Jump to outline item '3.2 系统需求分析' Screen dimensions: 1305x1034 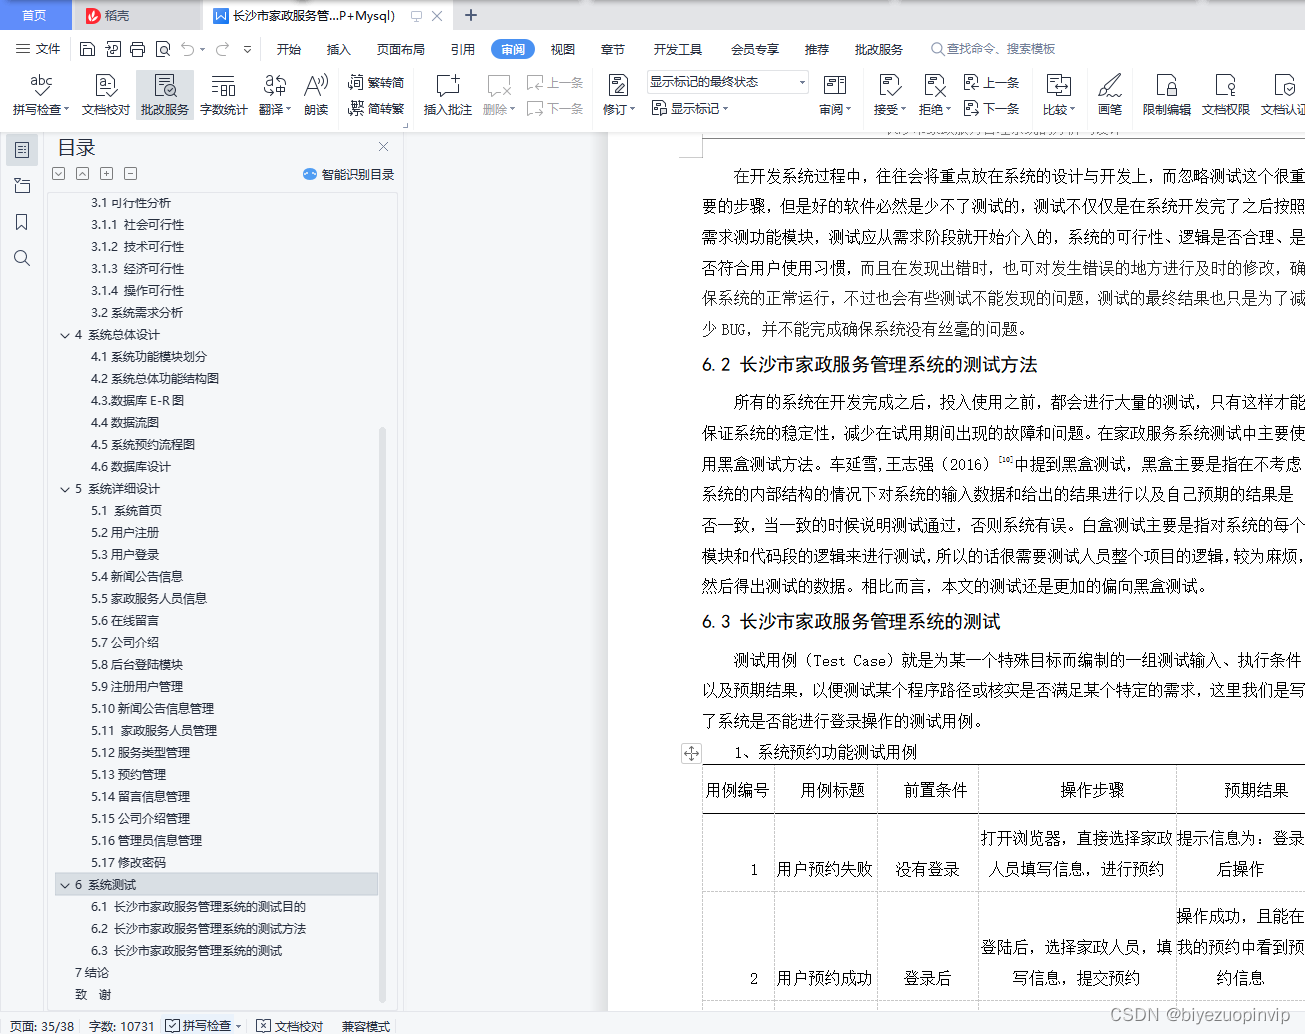[x=137, y=313]
